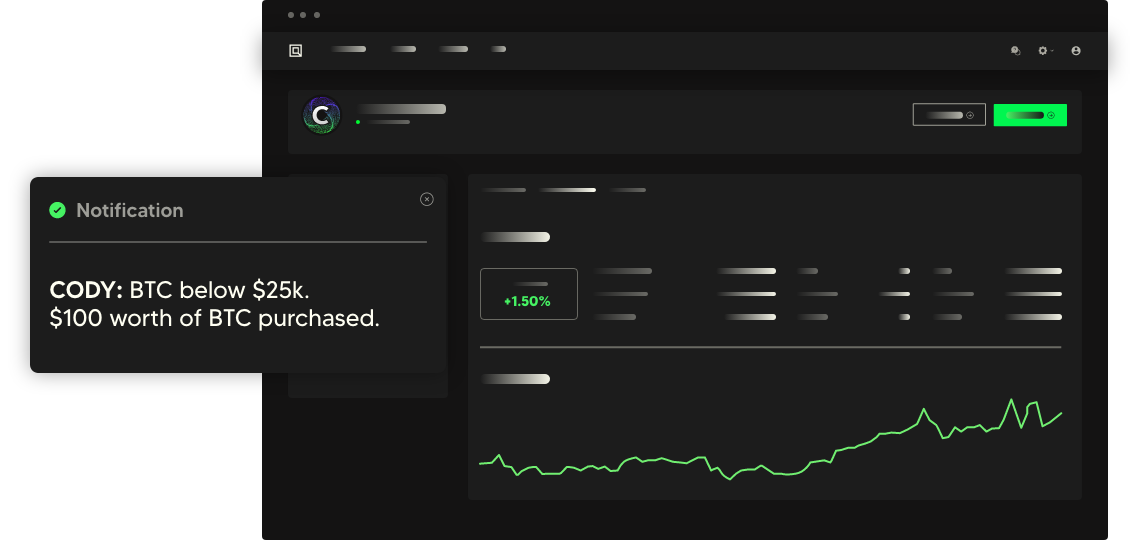Click the round C bot avatar
1138x540 pixels.
pos(321,116)
